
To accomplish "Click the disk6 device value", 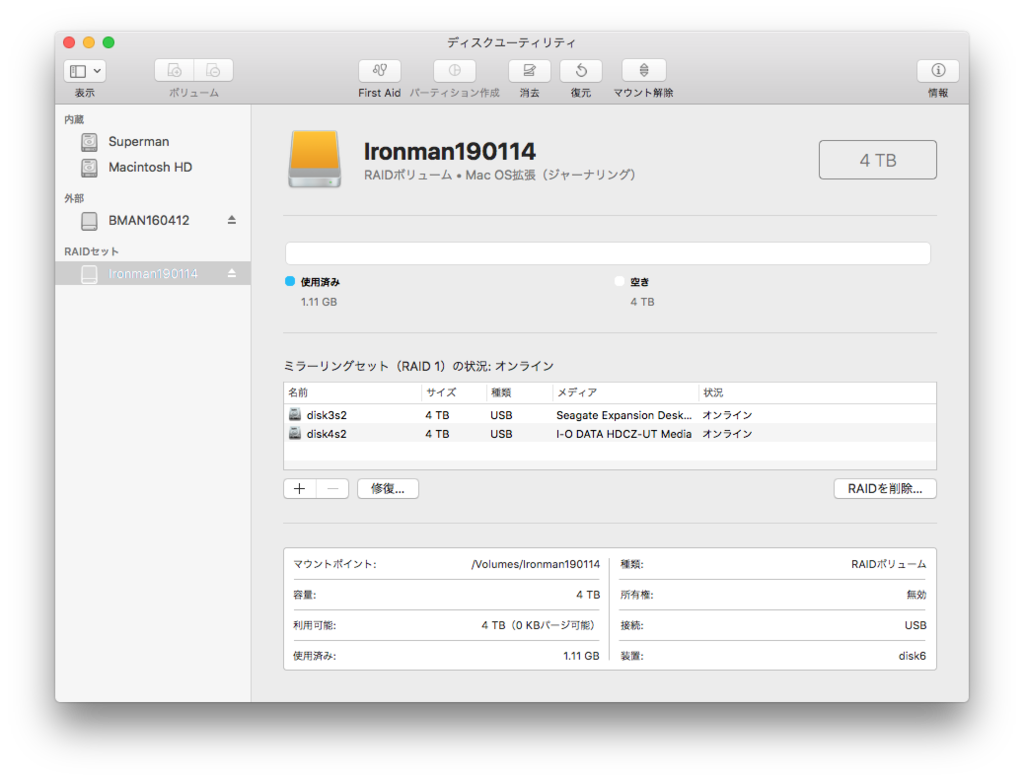I will coord(912,656).
